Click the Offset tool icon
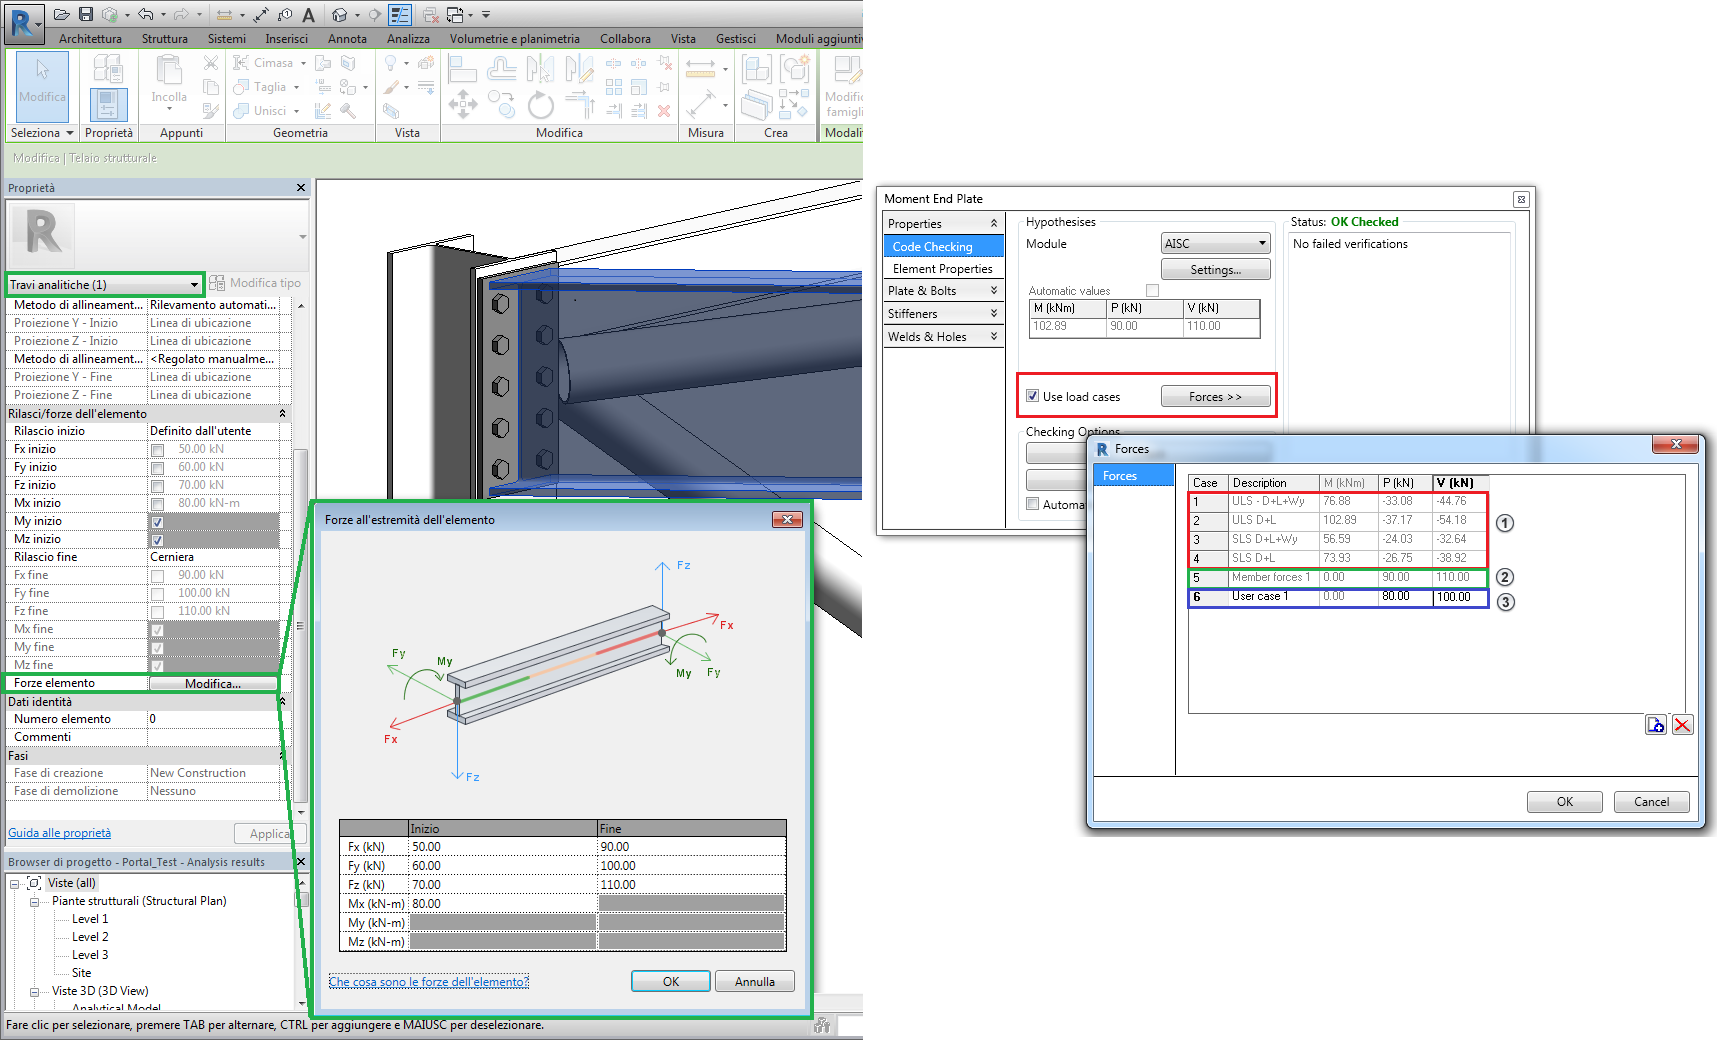This screenshot has height=1040, width=1736. click(501, 68)
